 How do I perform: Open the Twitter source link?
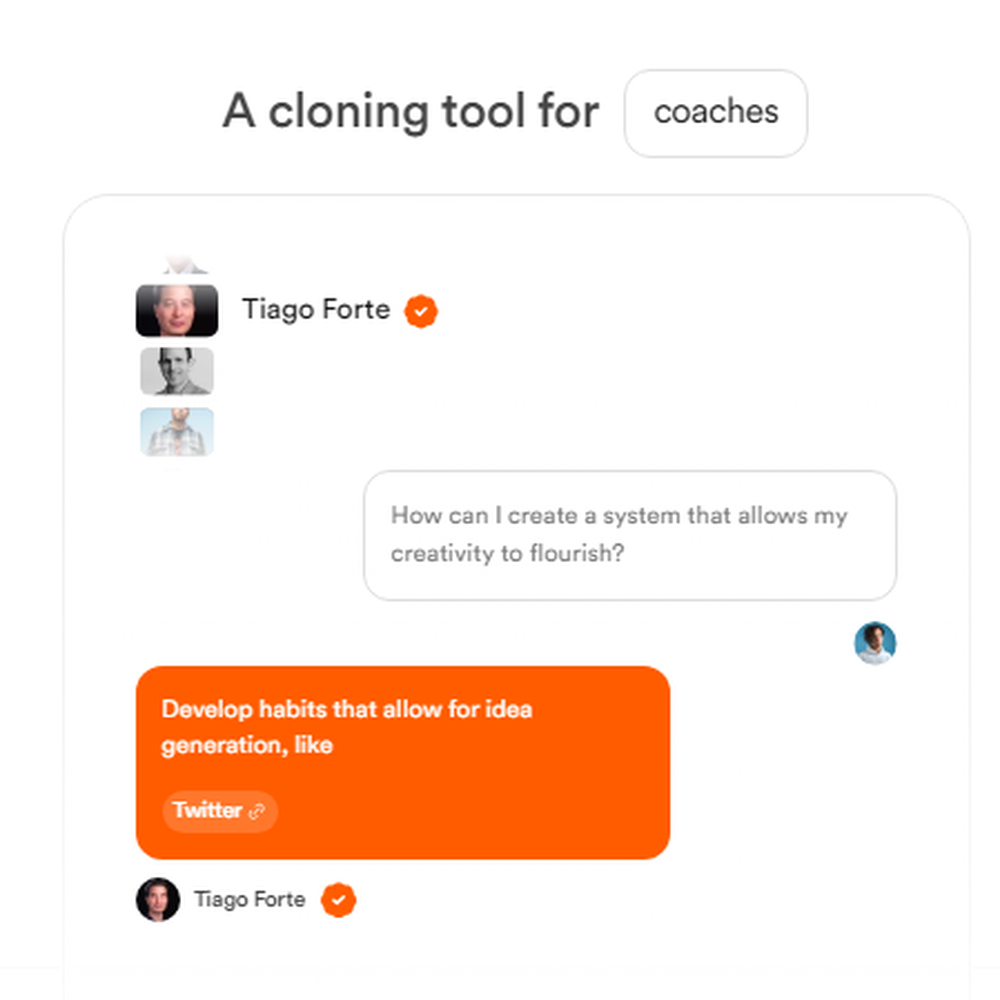(219, 811)
